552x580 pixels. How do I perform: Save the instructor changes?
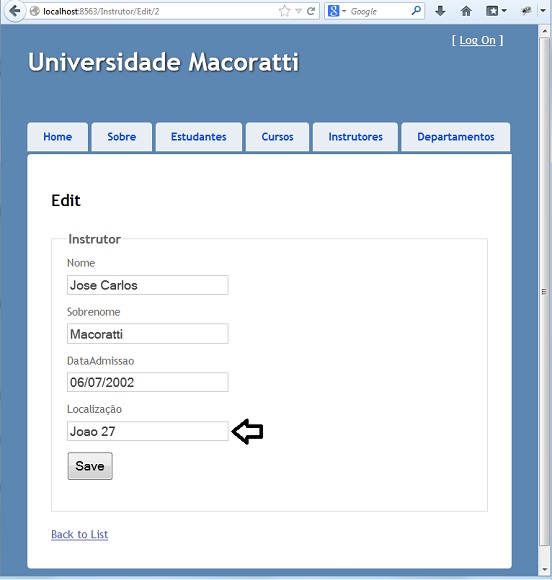pyautogui.click(x=90, y=466)
